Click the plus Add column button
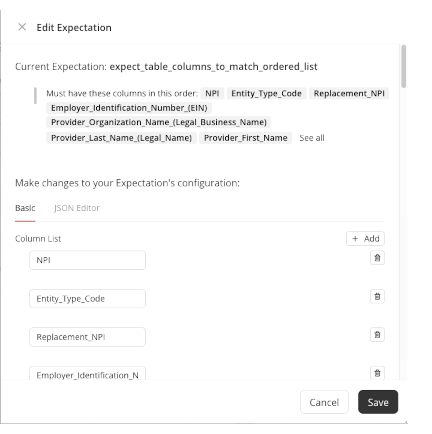 tap(365, 239)
